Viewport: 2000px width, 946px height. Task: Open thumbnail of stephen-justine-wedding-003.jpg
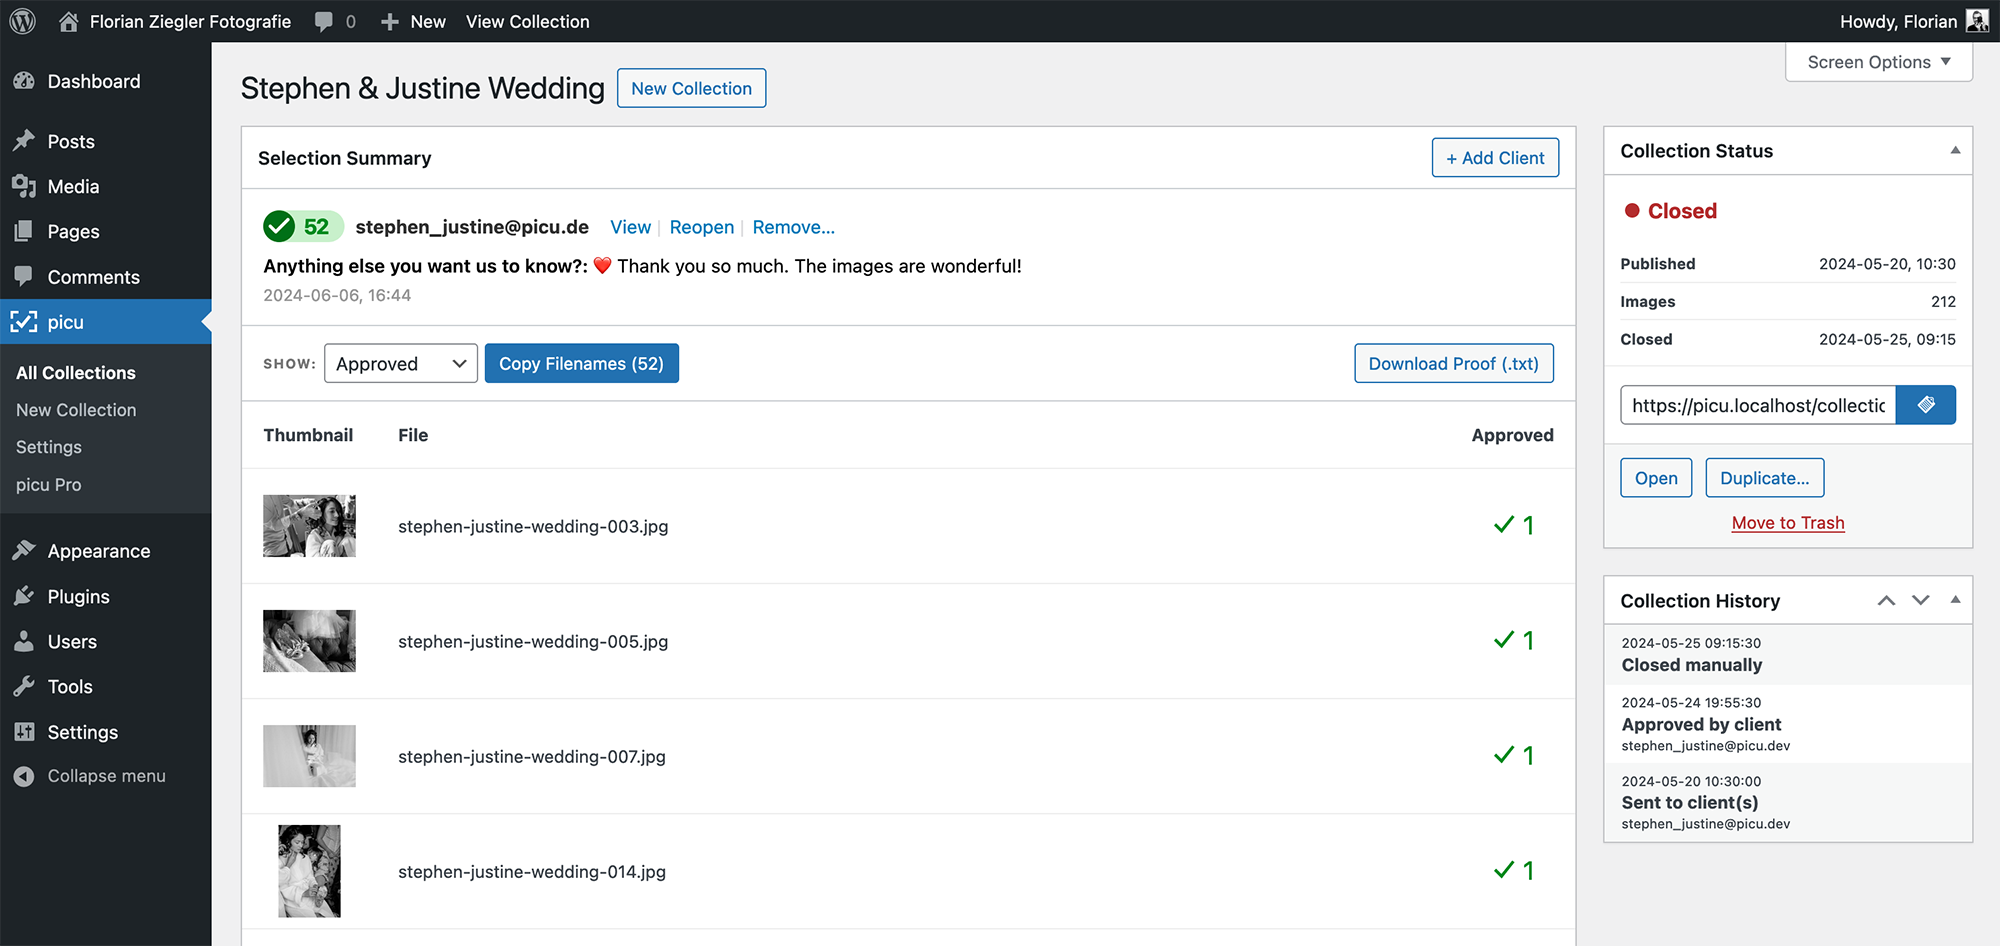309,526
